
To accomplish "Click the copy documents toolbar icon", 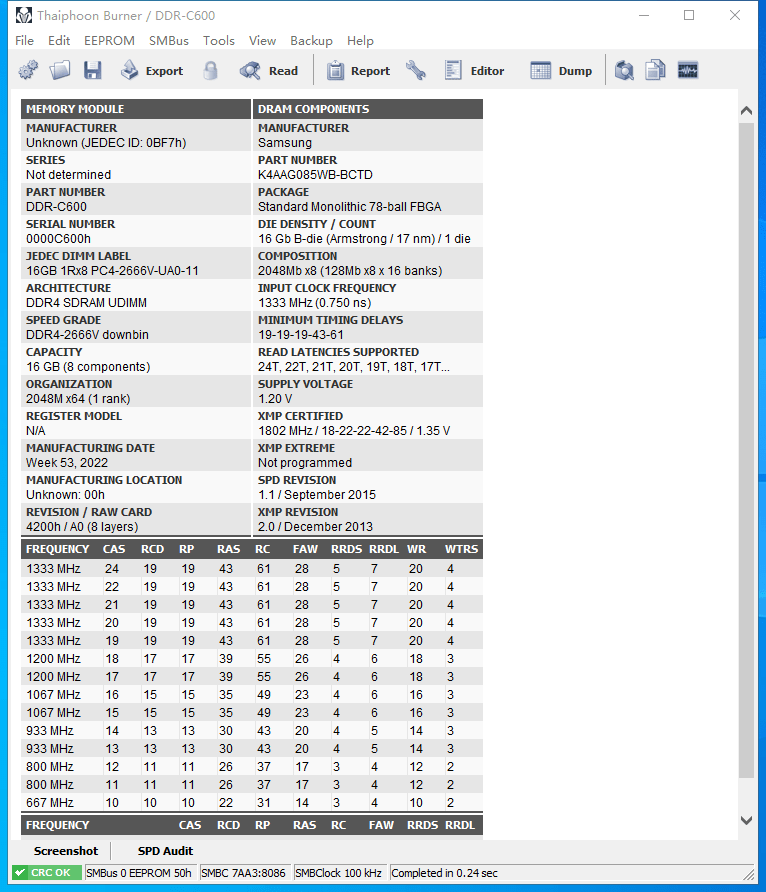I will coord(656,71).
